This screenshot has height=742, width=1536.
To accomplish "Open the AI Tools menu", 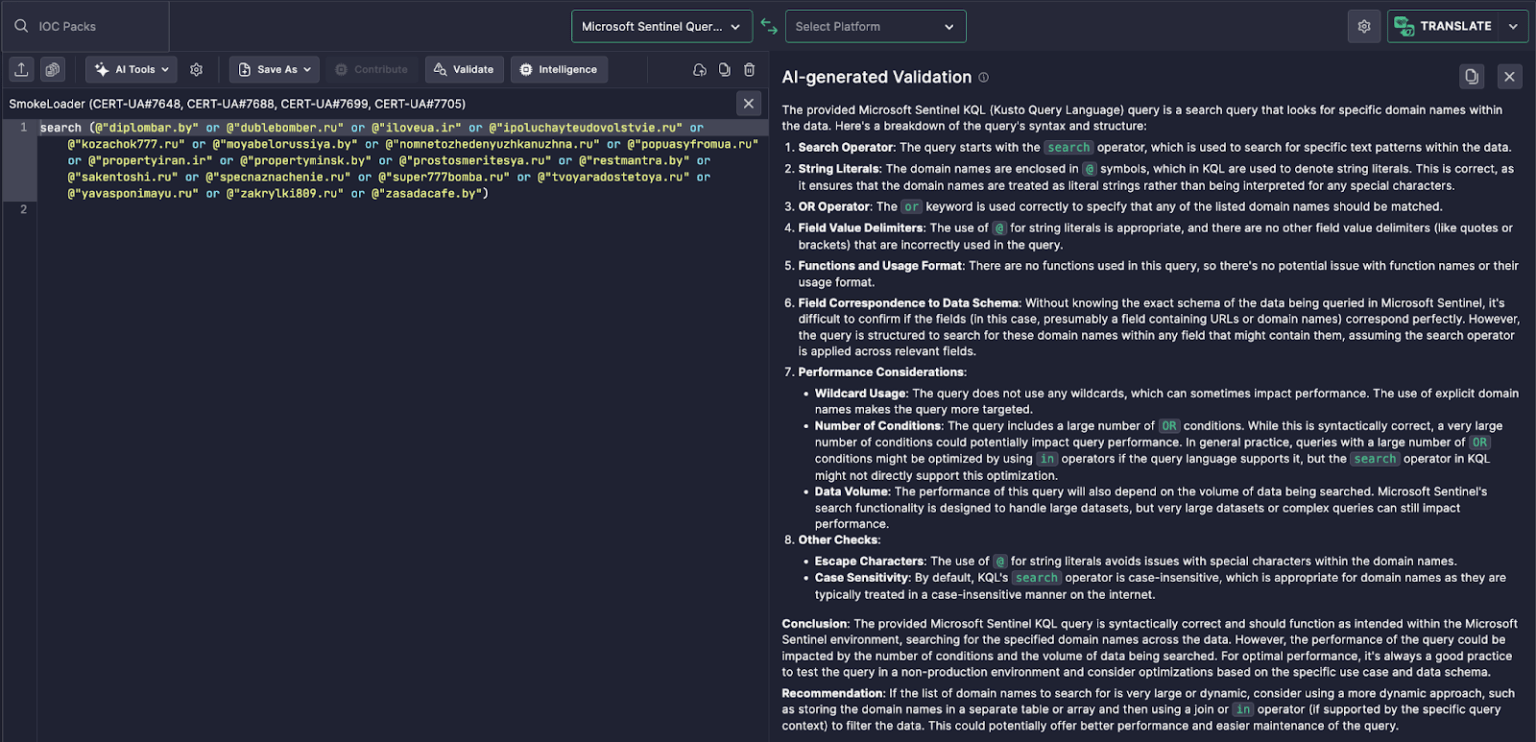I will point(131,69).
